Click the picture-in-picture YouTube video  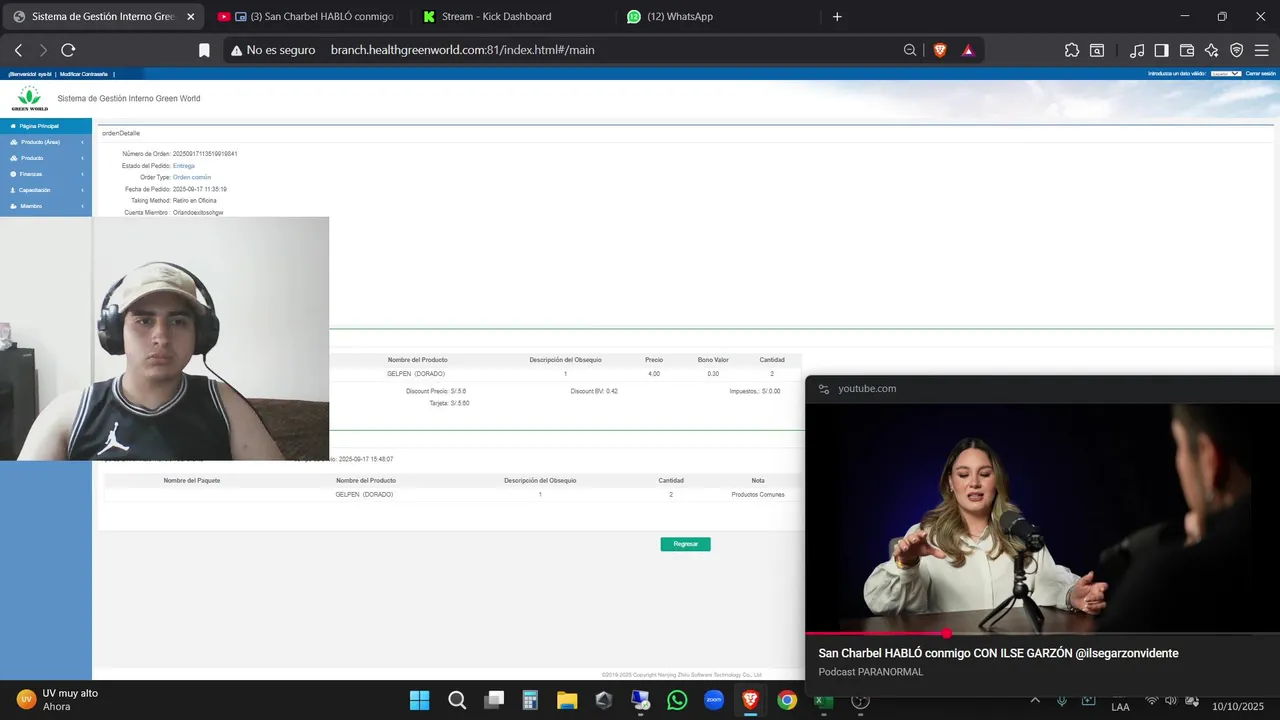(1042, 517)
